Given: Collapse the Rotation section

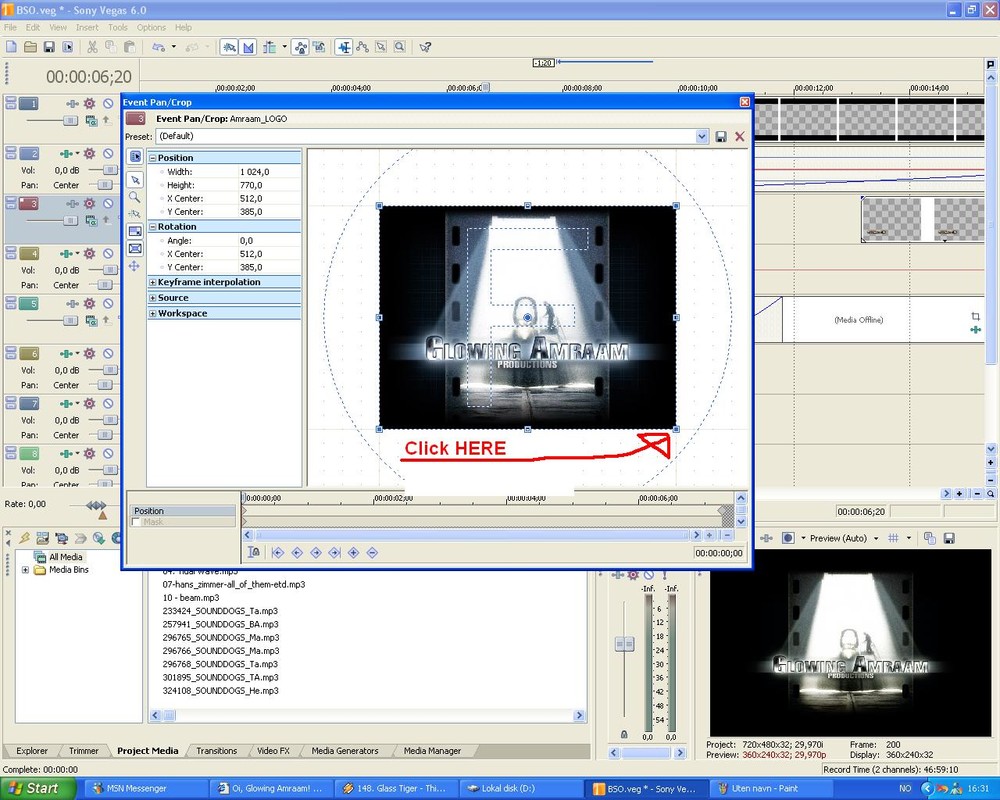Looking at the screenshot, I should point(152,226).
